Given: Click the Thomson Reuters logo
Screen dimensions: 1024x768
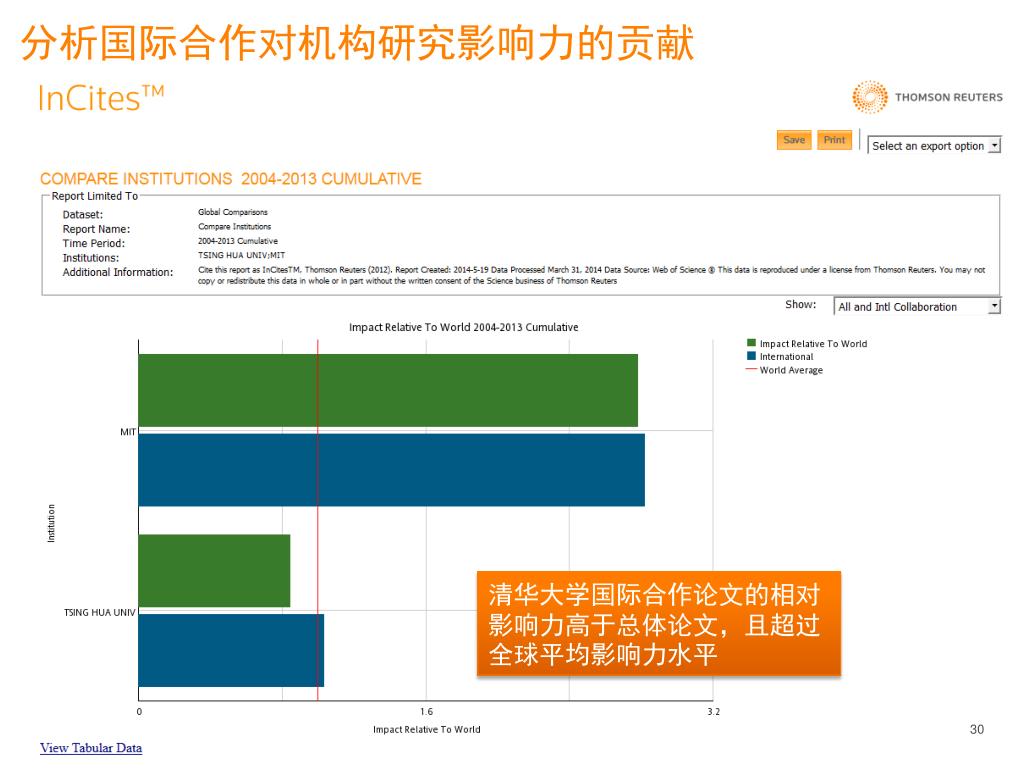Looking at the screenshot, I should tap(927, 97).
